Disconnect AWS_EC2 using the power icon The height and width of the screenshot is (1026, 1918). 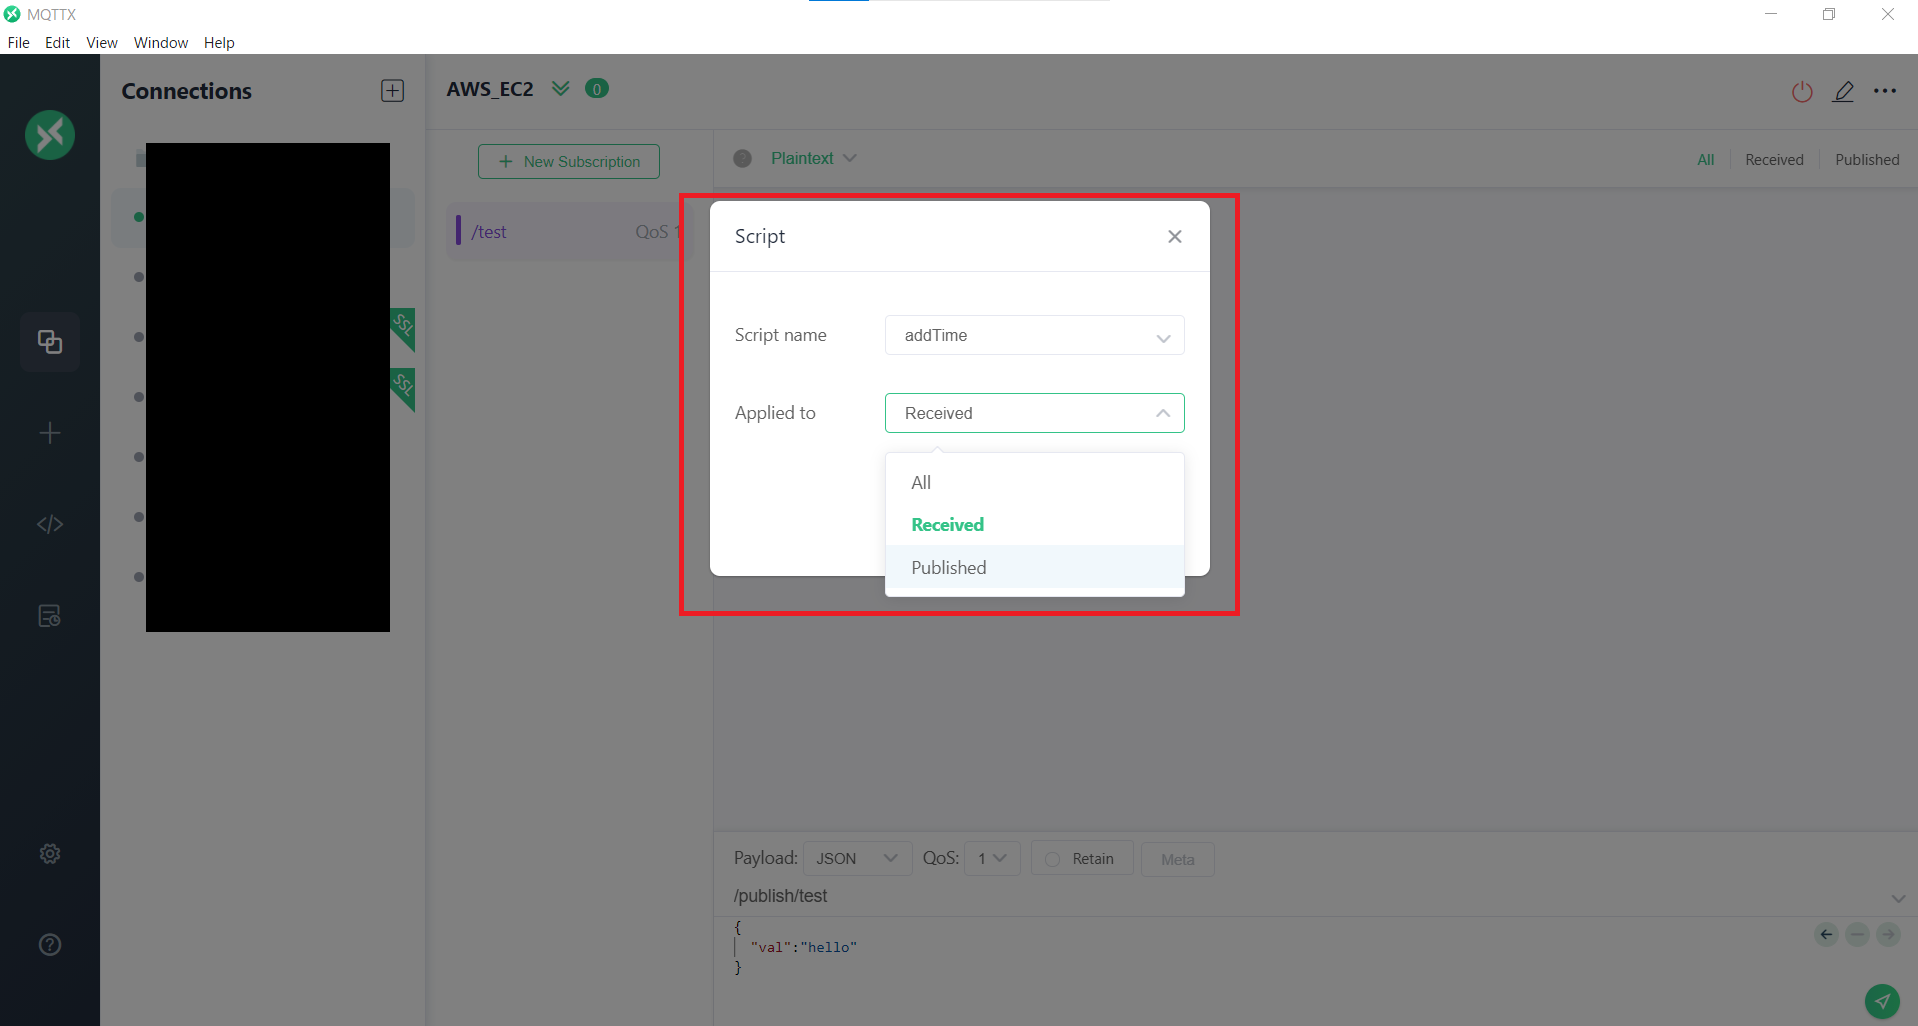pos(1801,91)
